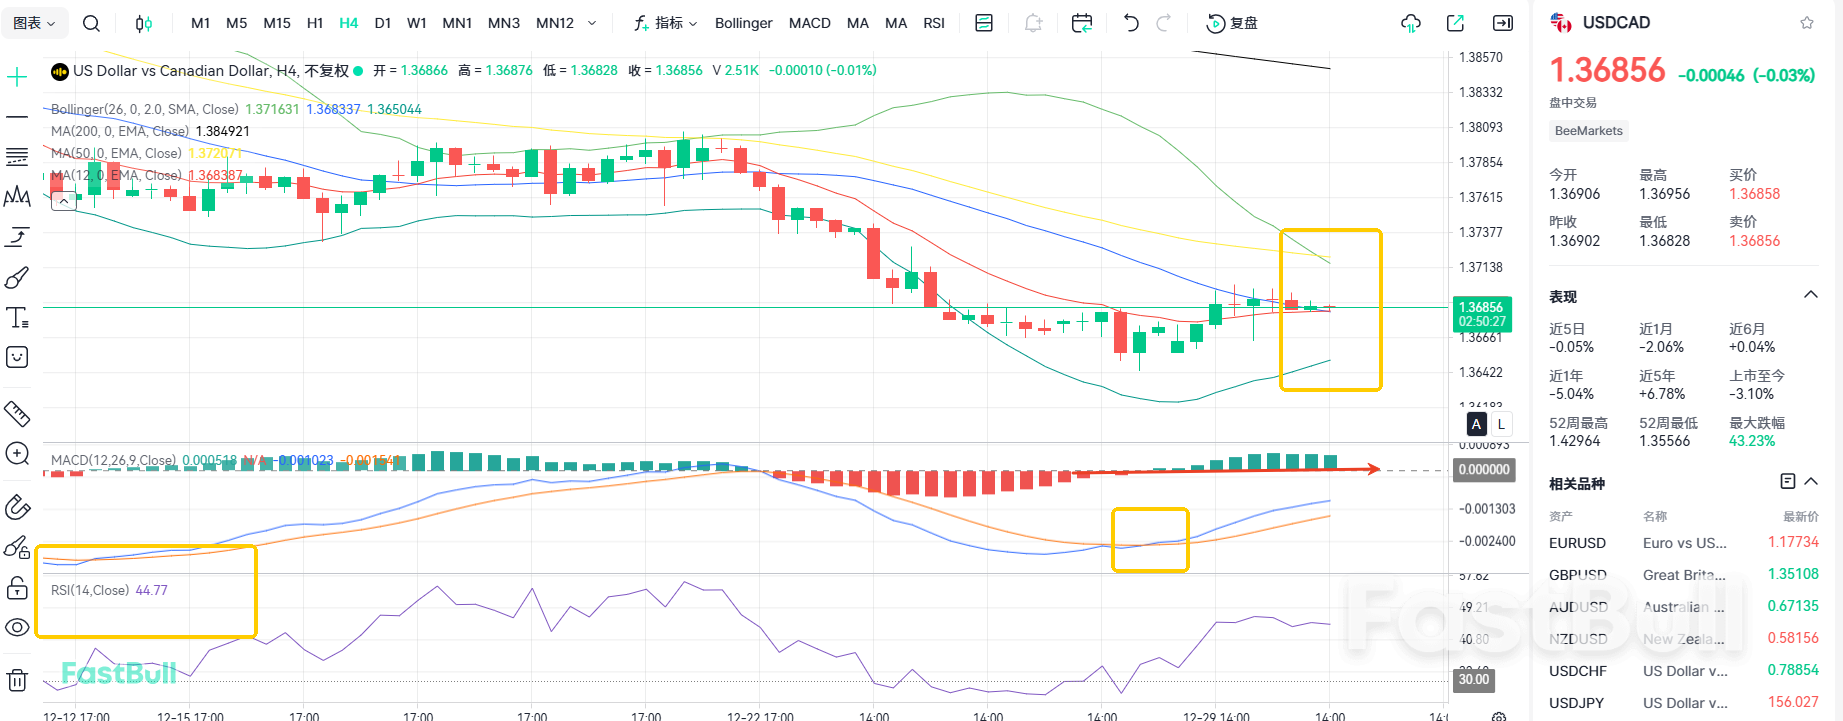Select the text annotation tool
Viewport: 1843px width, 721px height.
click(x=17, y=318)
